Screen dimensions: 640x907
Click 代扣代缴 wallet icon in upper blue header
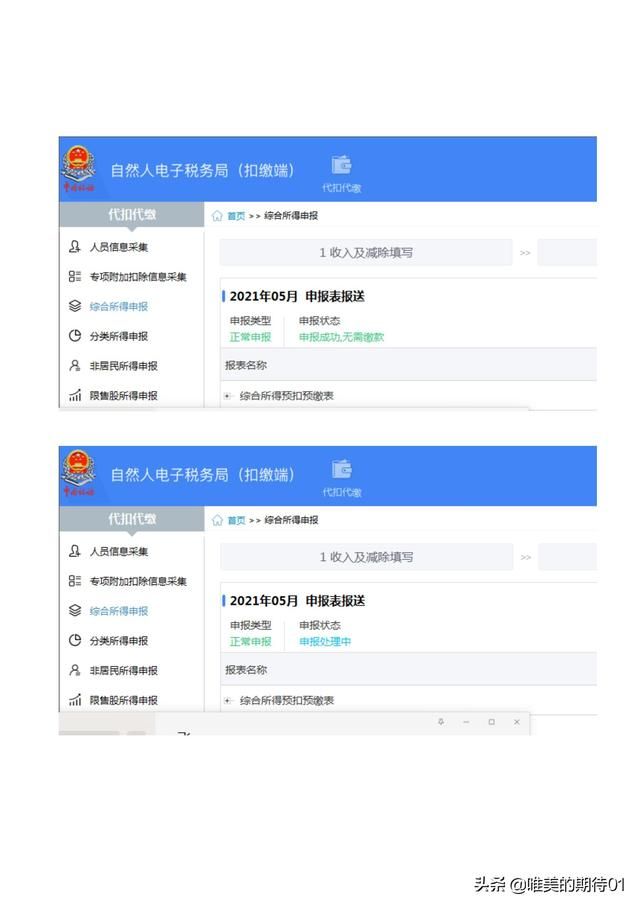coord(342,165)
